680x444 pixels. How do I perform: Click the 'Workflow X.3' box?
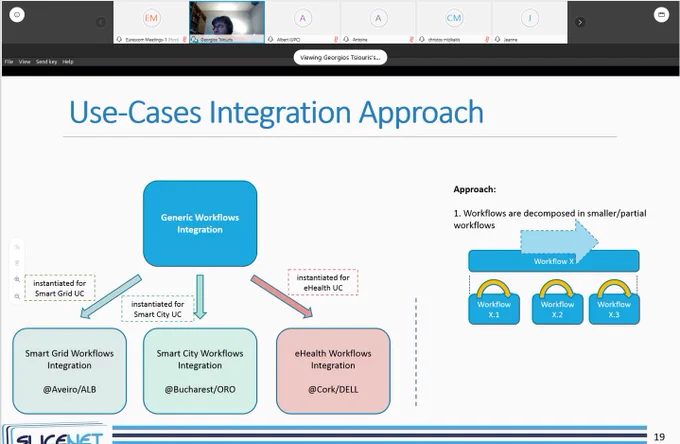coord(614,309)
